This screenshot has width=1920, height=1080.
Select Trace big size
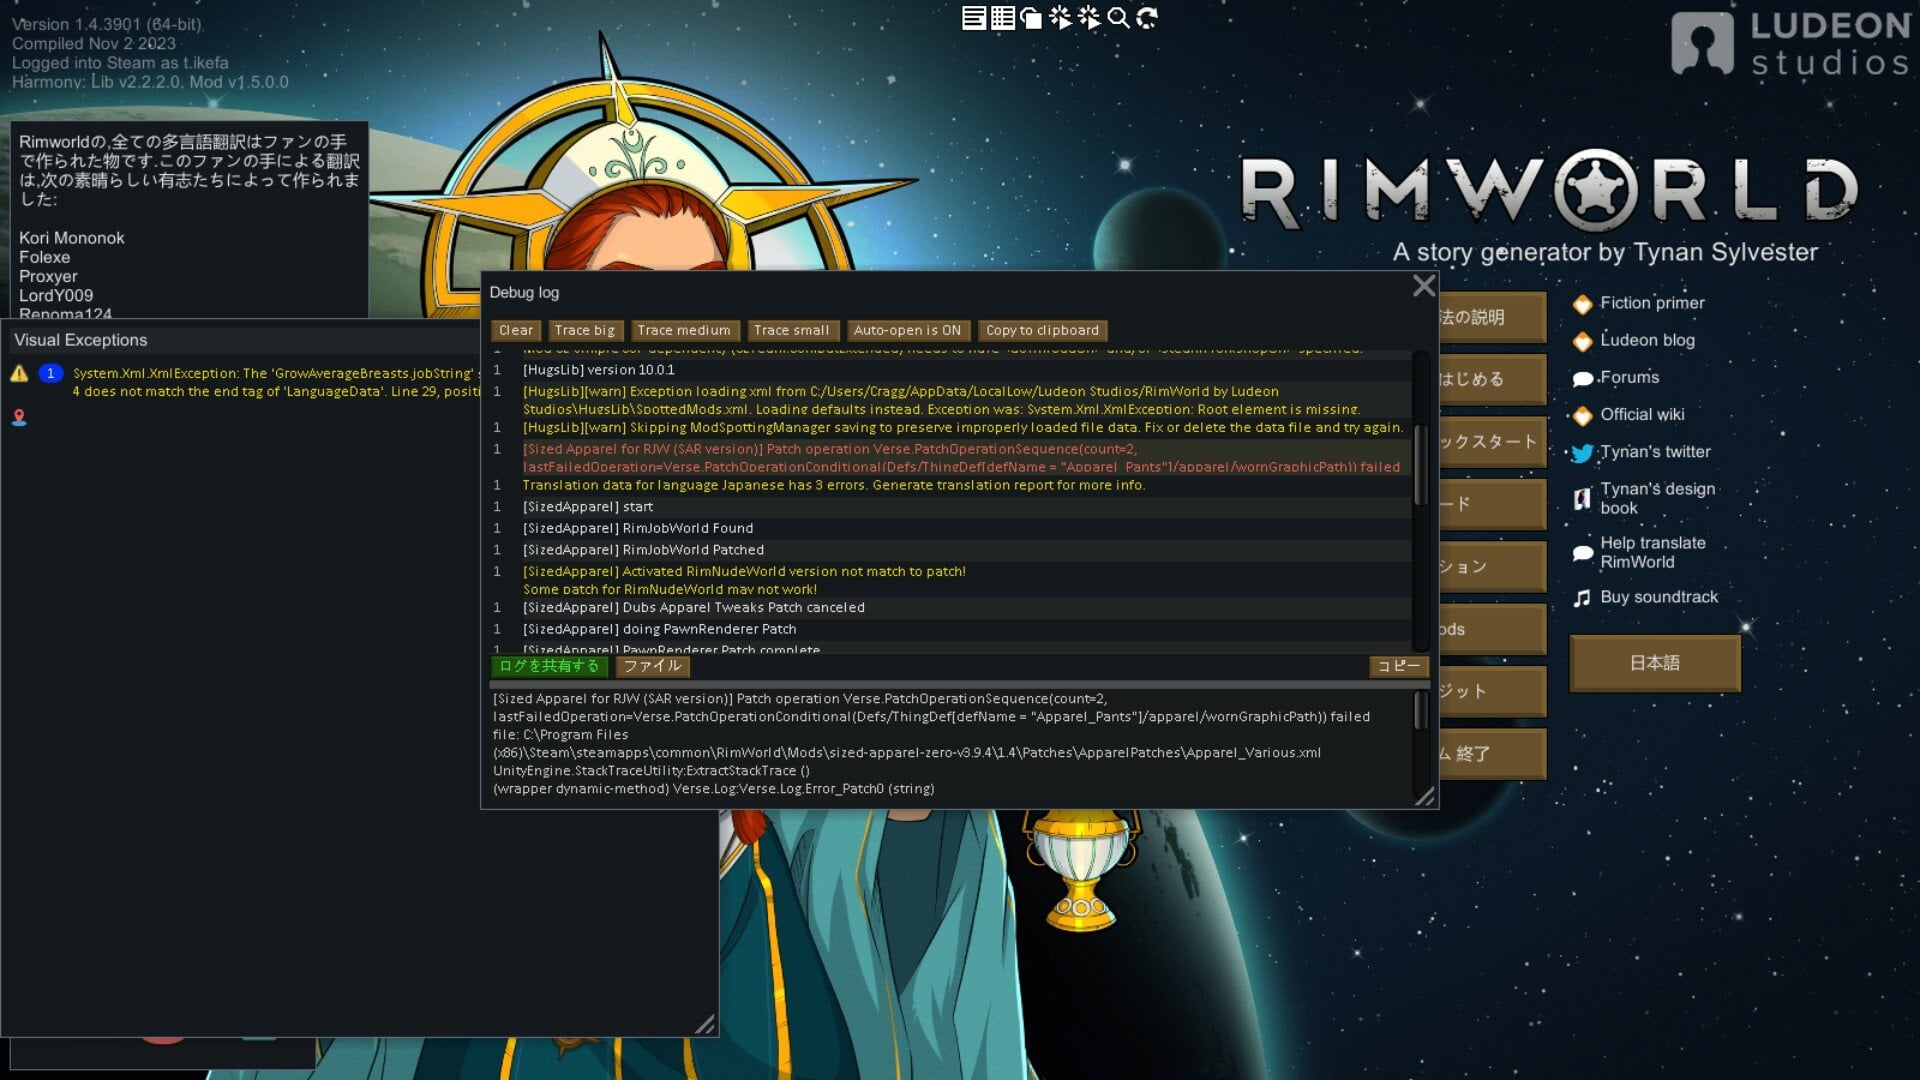click(x=585, y=331)
